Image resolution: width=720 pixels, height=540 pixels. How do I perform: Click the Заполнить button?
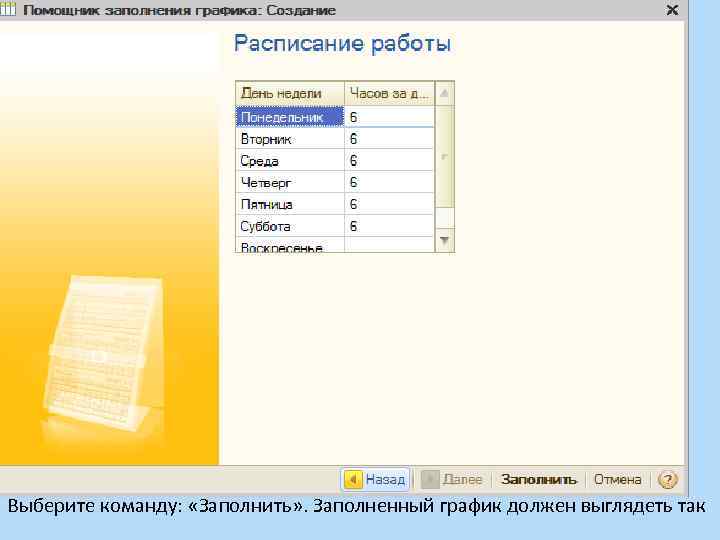[539, 479]
